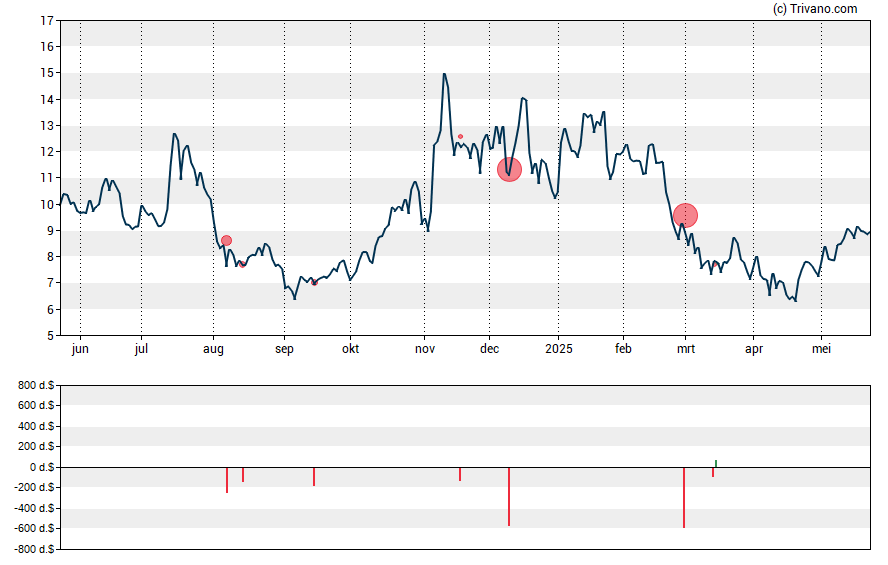Click the first red bar in August

click(227, 480)
